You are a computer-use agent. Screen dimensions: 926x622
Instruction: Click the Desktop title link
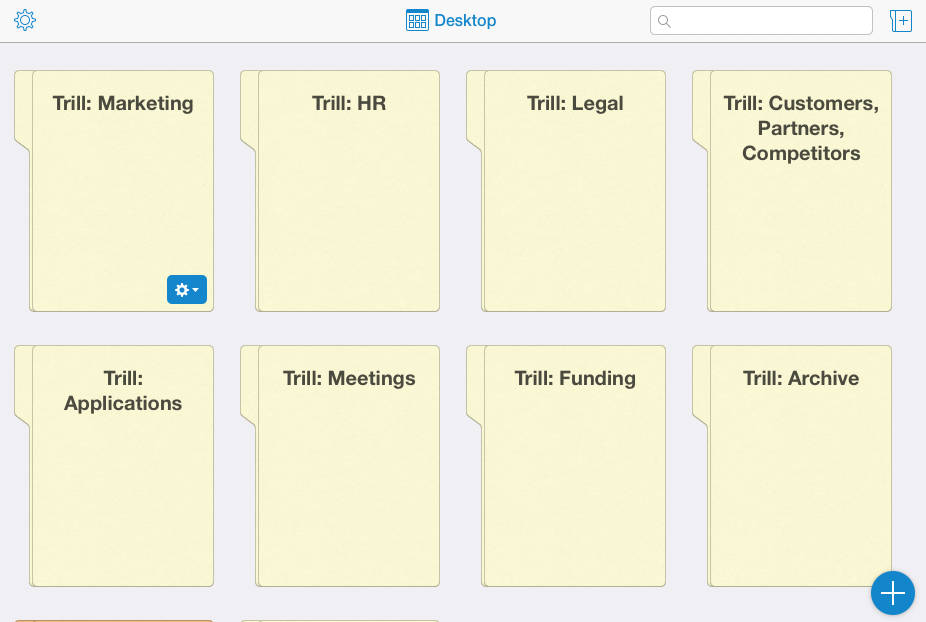(x=465, y=20)
